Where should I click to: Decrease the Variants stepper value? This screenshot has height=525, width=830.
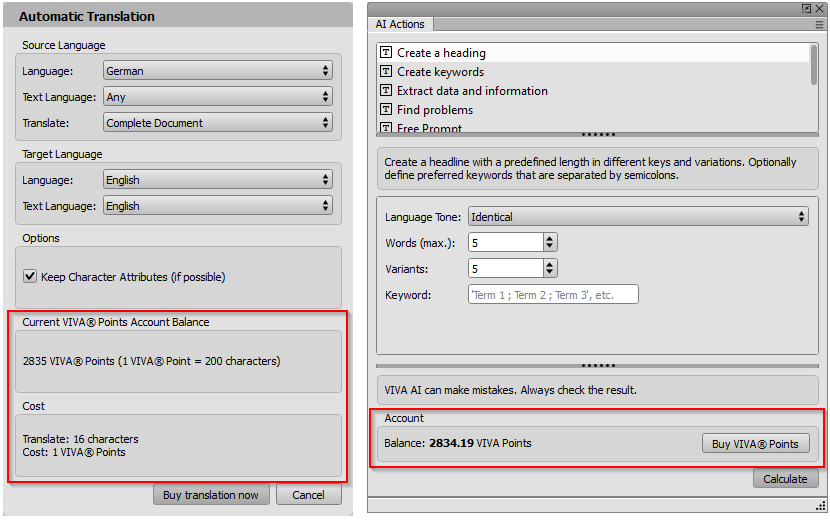[x=550, y=273]
